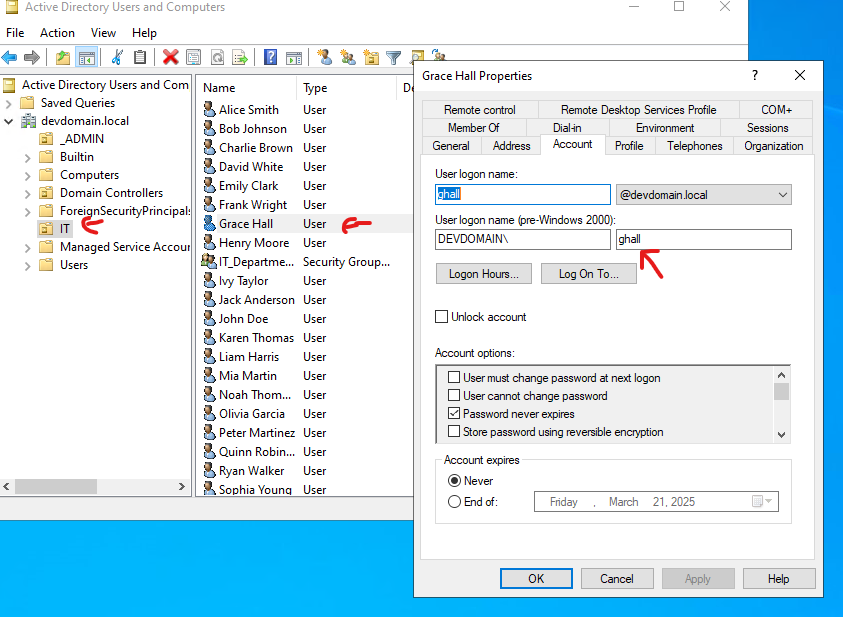843x617 pixels.
Task: Toggle the Show/Hide Action Pane icon
Action: click(294, 57)
